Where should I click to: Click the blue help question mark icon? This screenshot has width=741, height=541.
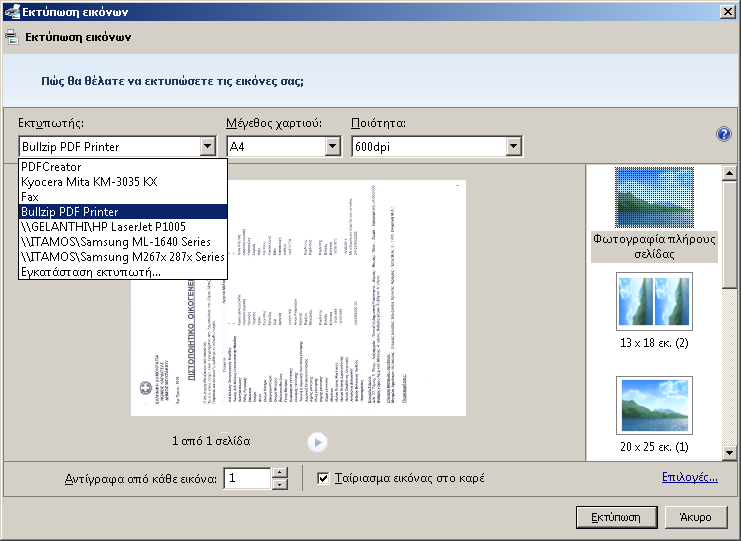click(724, 135)
